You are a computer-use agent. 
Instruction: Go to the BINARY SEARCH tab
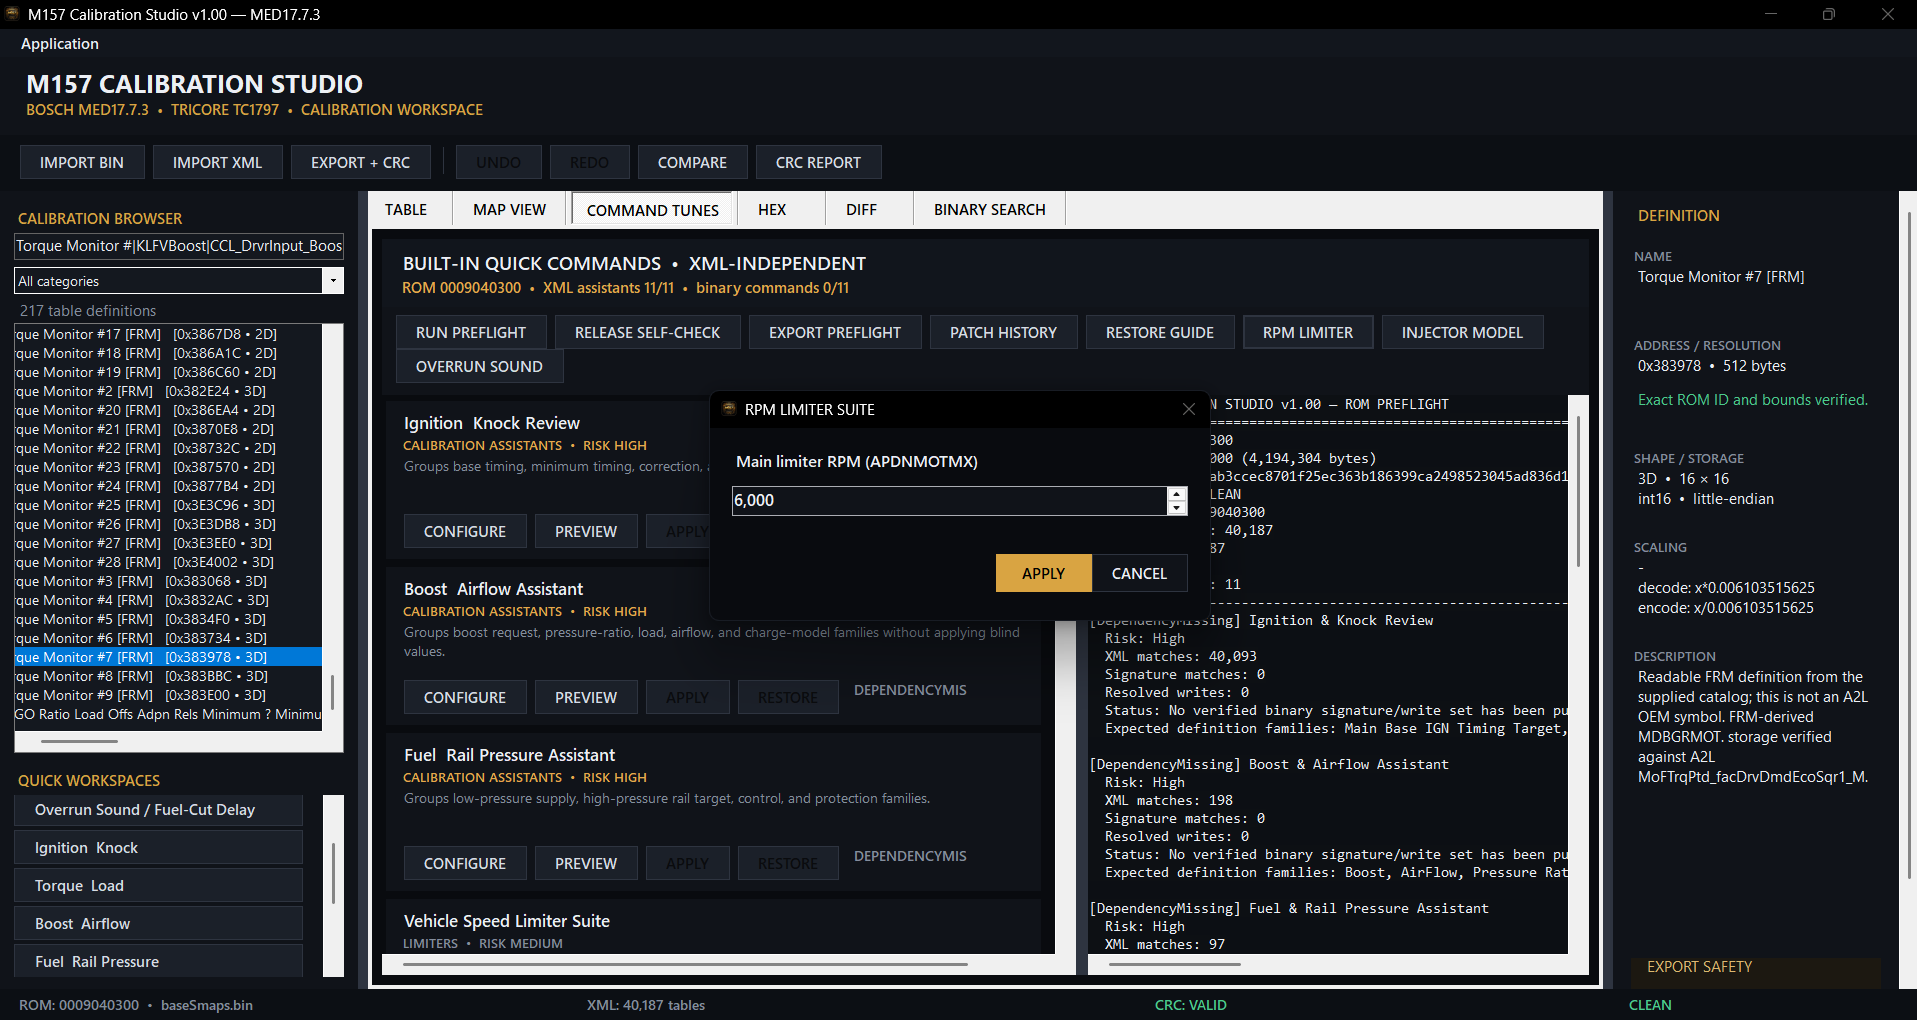point(990,210)
